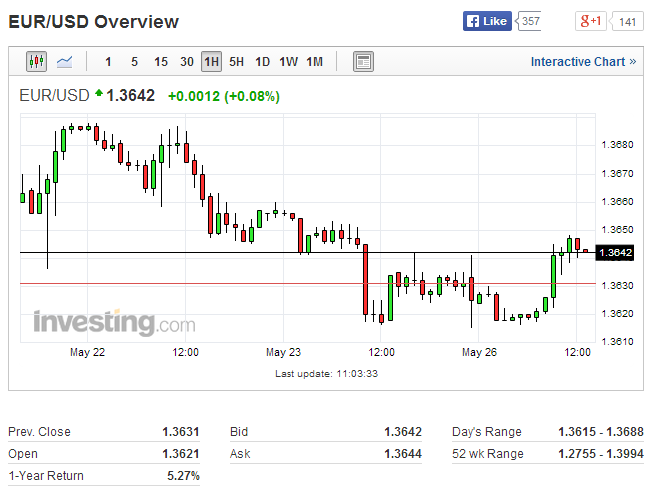The height and width of the screenshot is (499, 656).
Task: Click the 1.3620 price axis label
Action: click(618, 314)
